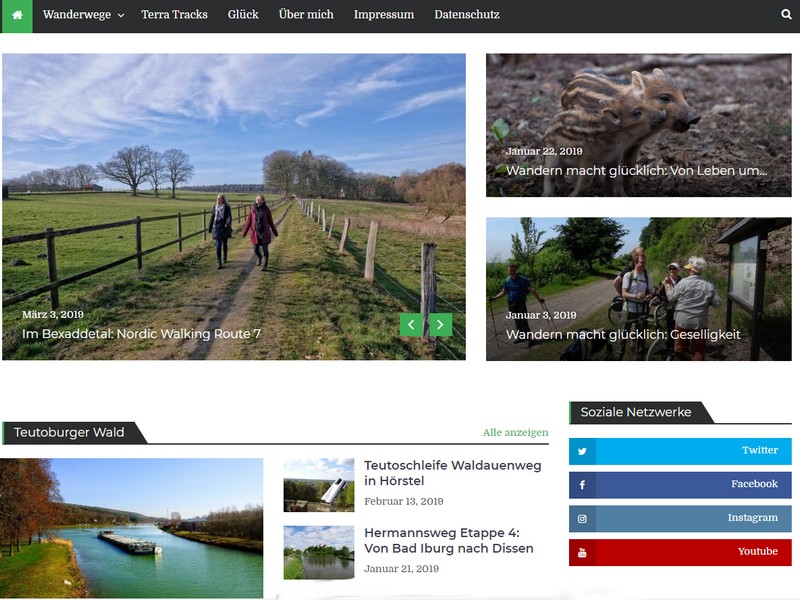Open the Instagram social button
800x600 pixels.
(x=680, y=518)
